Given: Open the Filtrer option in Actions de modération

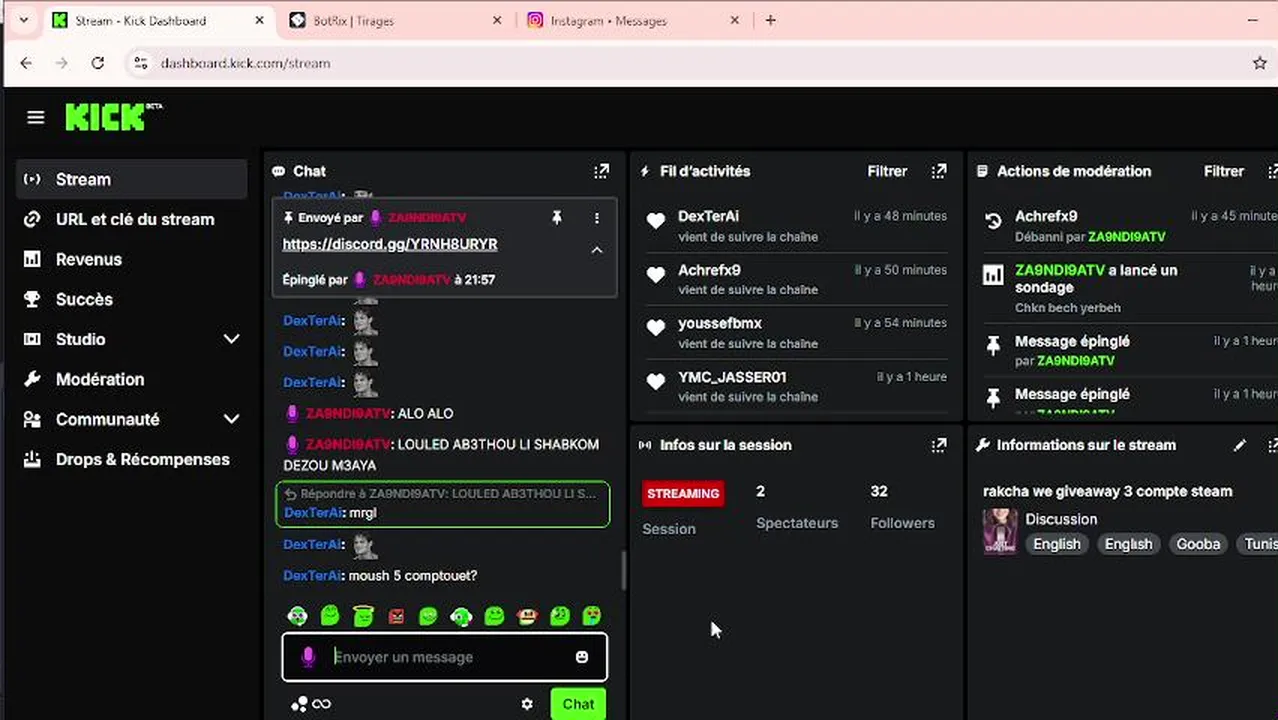Looking at the screenshot, I should pos(1224,171).
